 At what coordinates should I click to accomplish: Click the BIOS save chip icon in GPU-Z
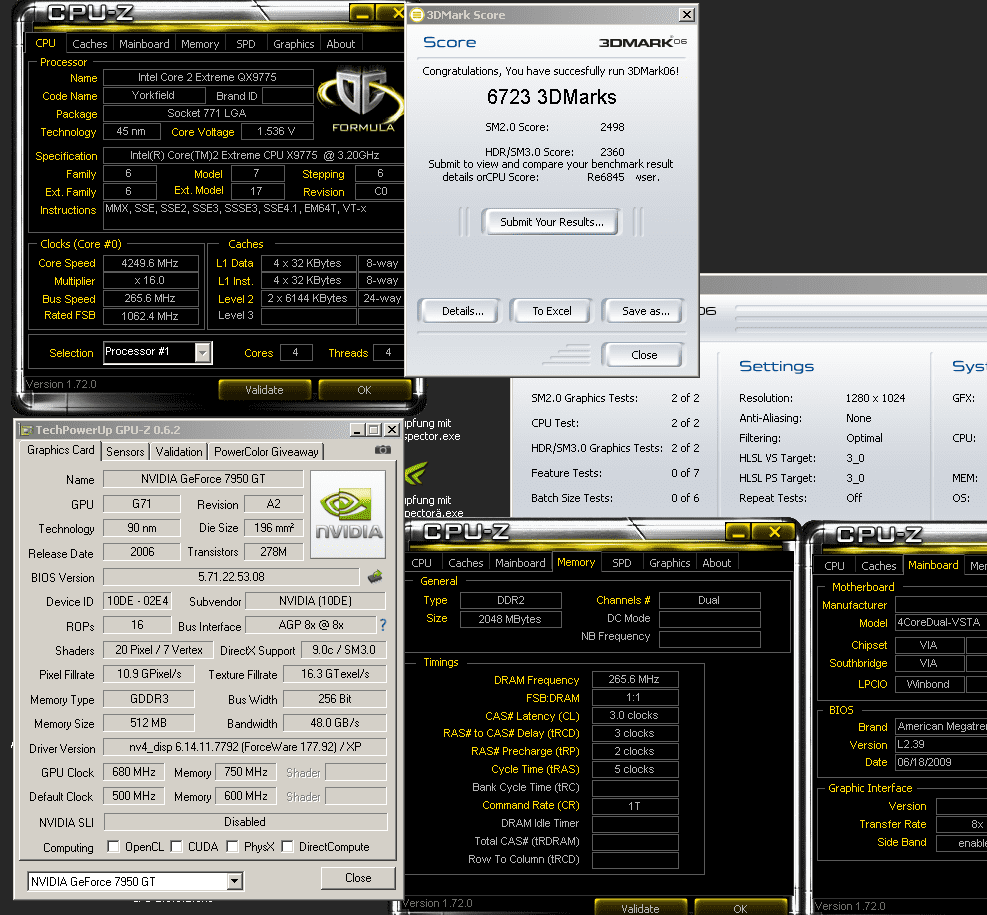point(375,576)
